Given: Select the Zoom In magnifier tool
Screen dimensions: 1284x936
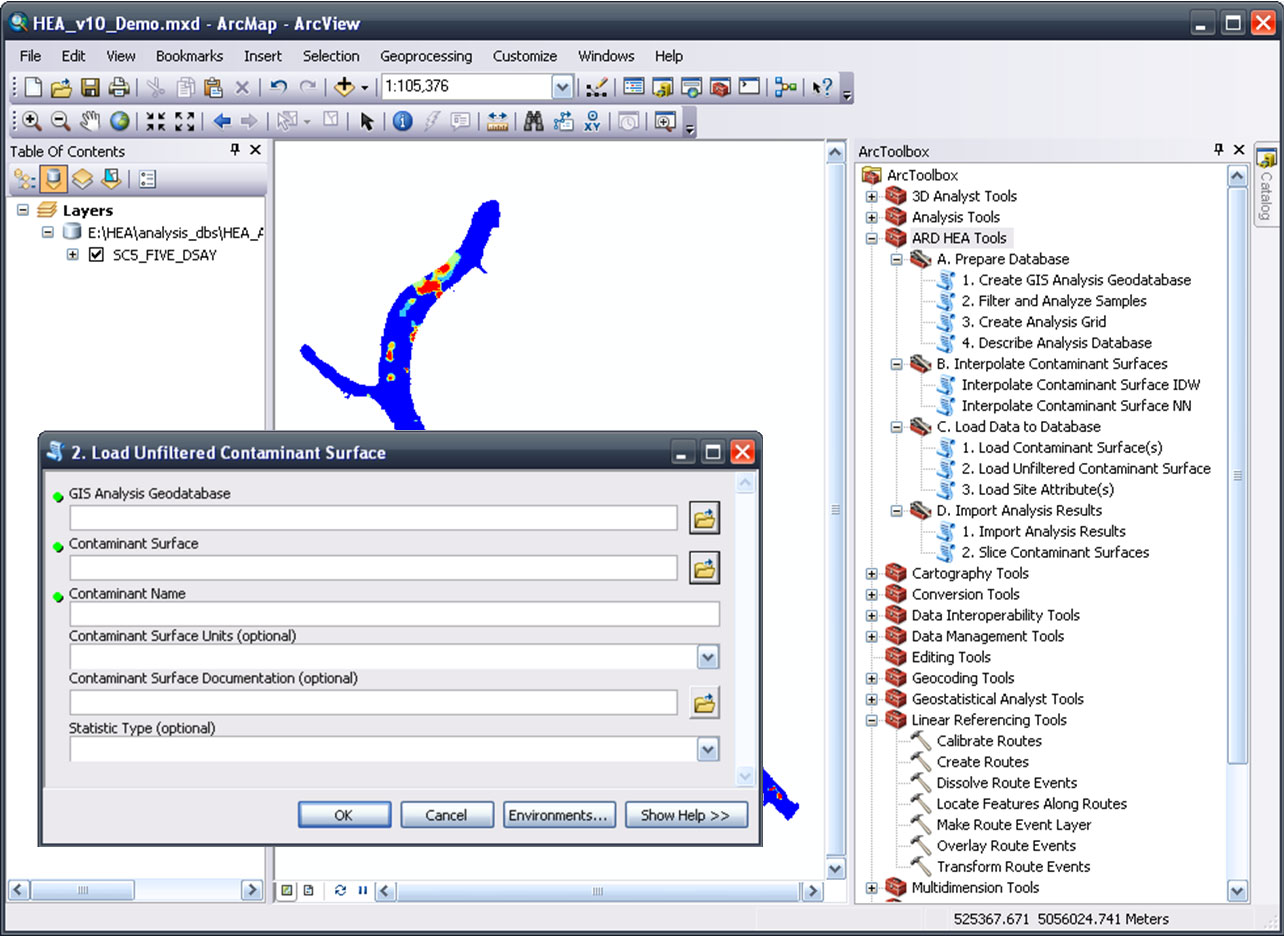Looking at the screenshot, I should 32,121.
